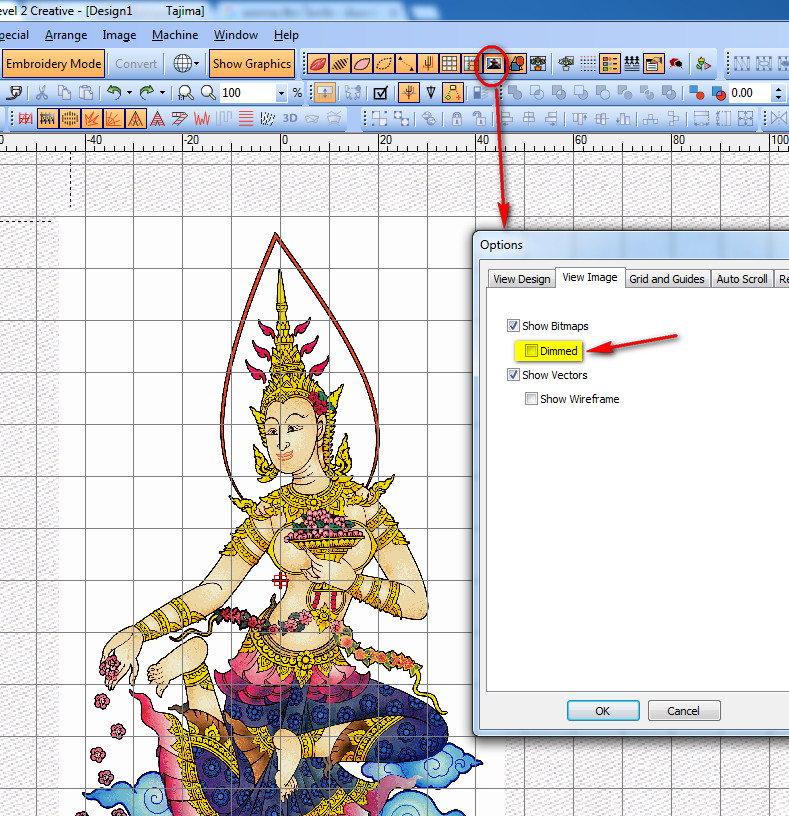This screenshot has height=816, width=789.
Task: Toggle the Show Graphics button
Action: 252,64
